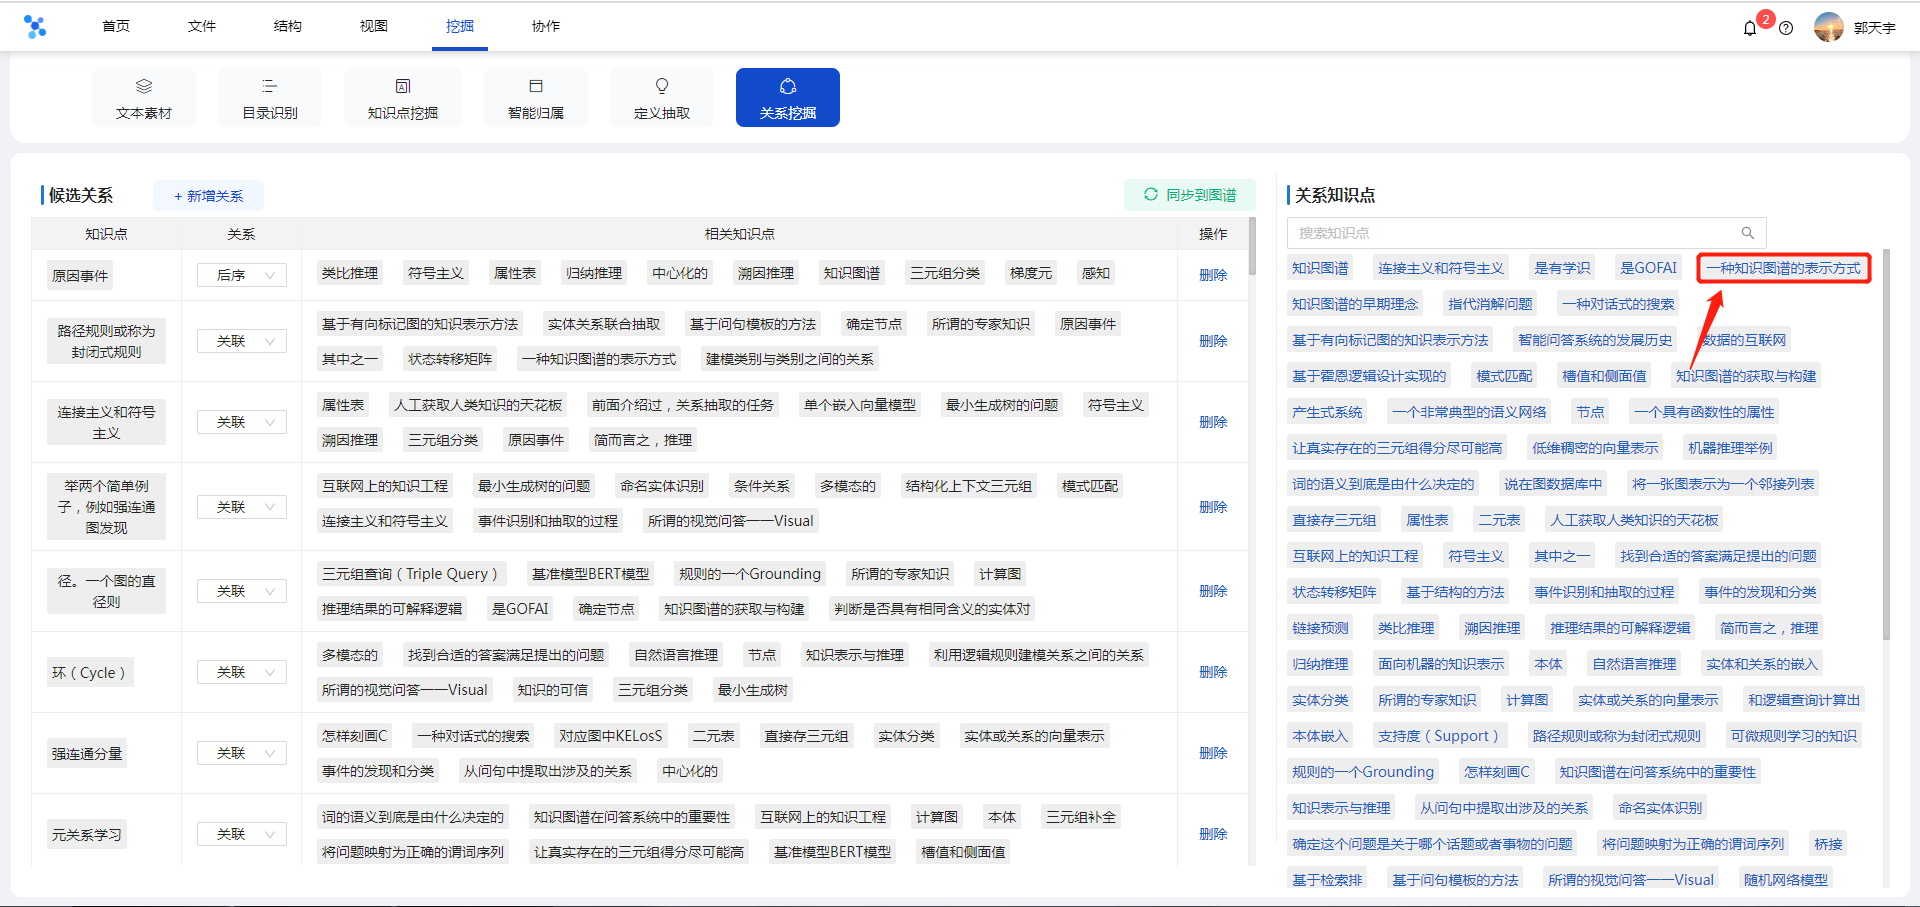1920x907 pixels.
Task: Open the 智能归属 tool
Action: 536,98
